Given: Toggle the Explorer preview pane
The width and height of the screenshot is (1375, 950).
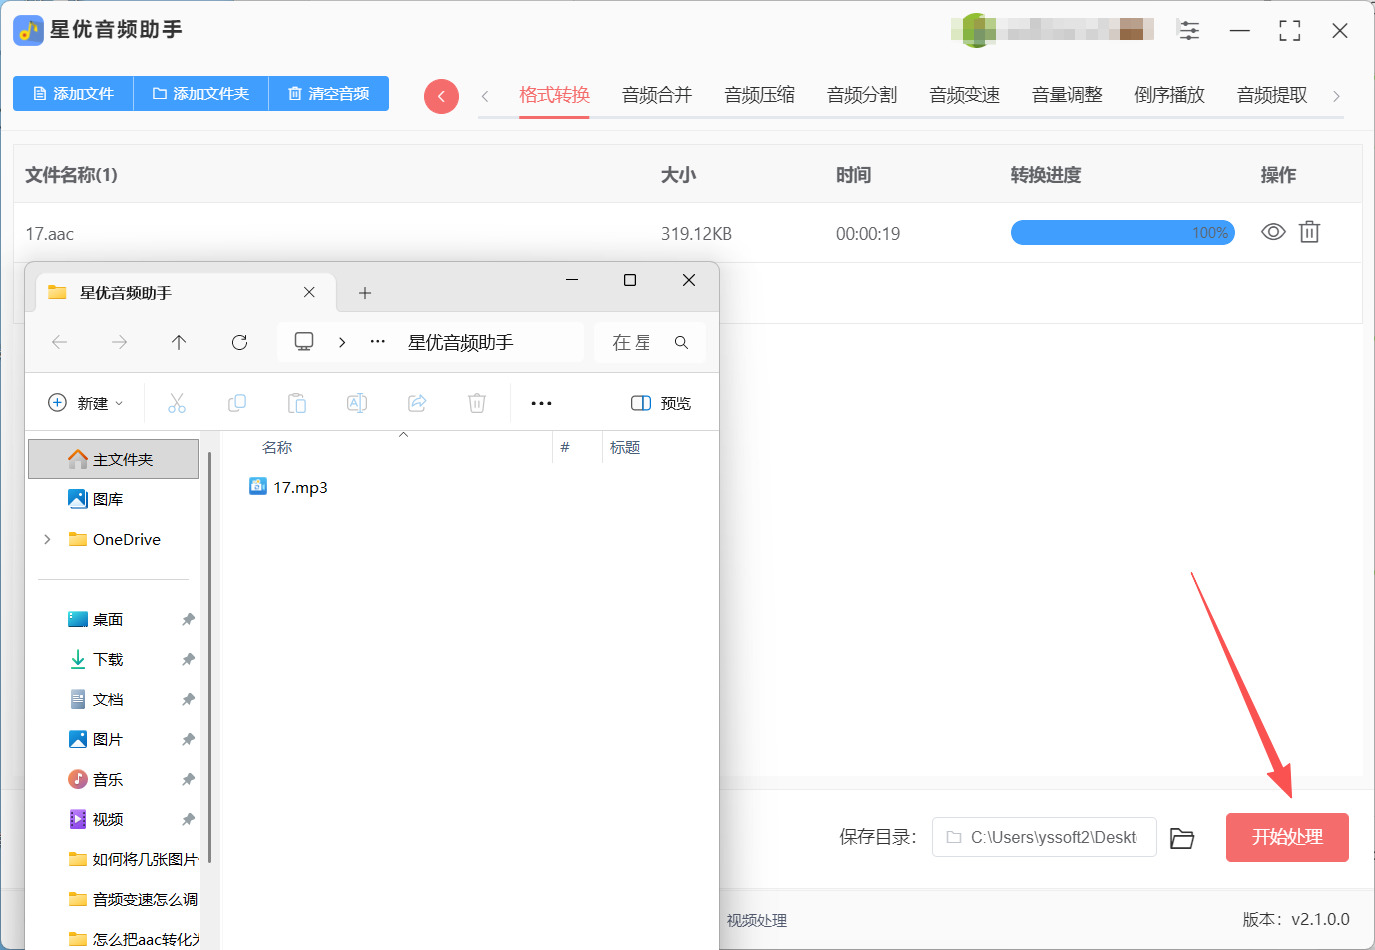Looking at the screenshot, I should pyautogui.click(x=661, y=403).
